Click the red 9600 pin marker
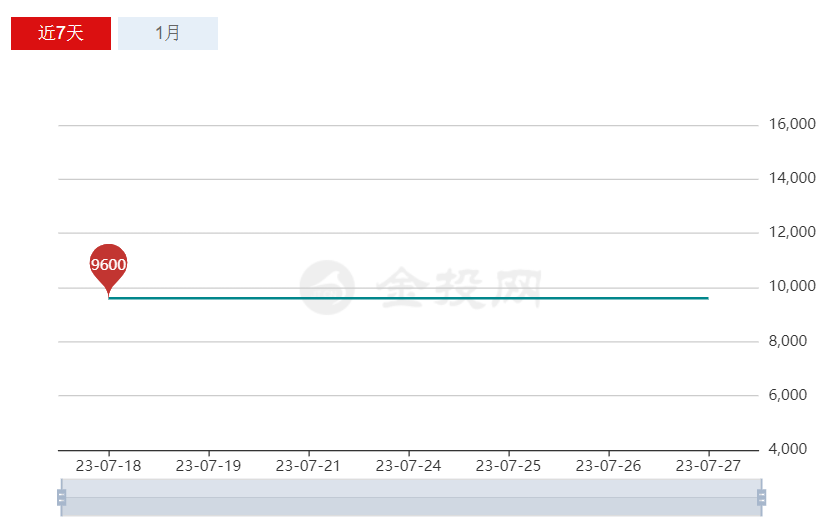Viewport: 831px width, 529px height. pos(108,265)
